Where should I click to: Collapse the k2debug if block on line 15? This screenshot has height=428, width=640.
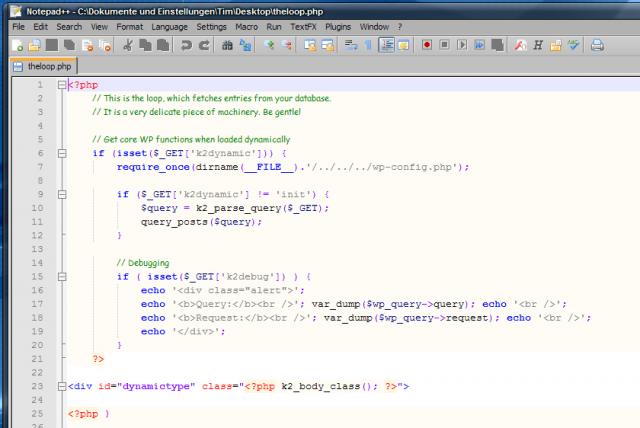(62, 277)
